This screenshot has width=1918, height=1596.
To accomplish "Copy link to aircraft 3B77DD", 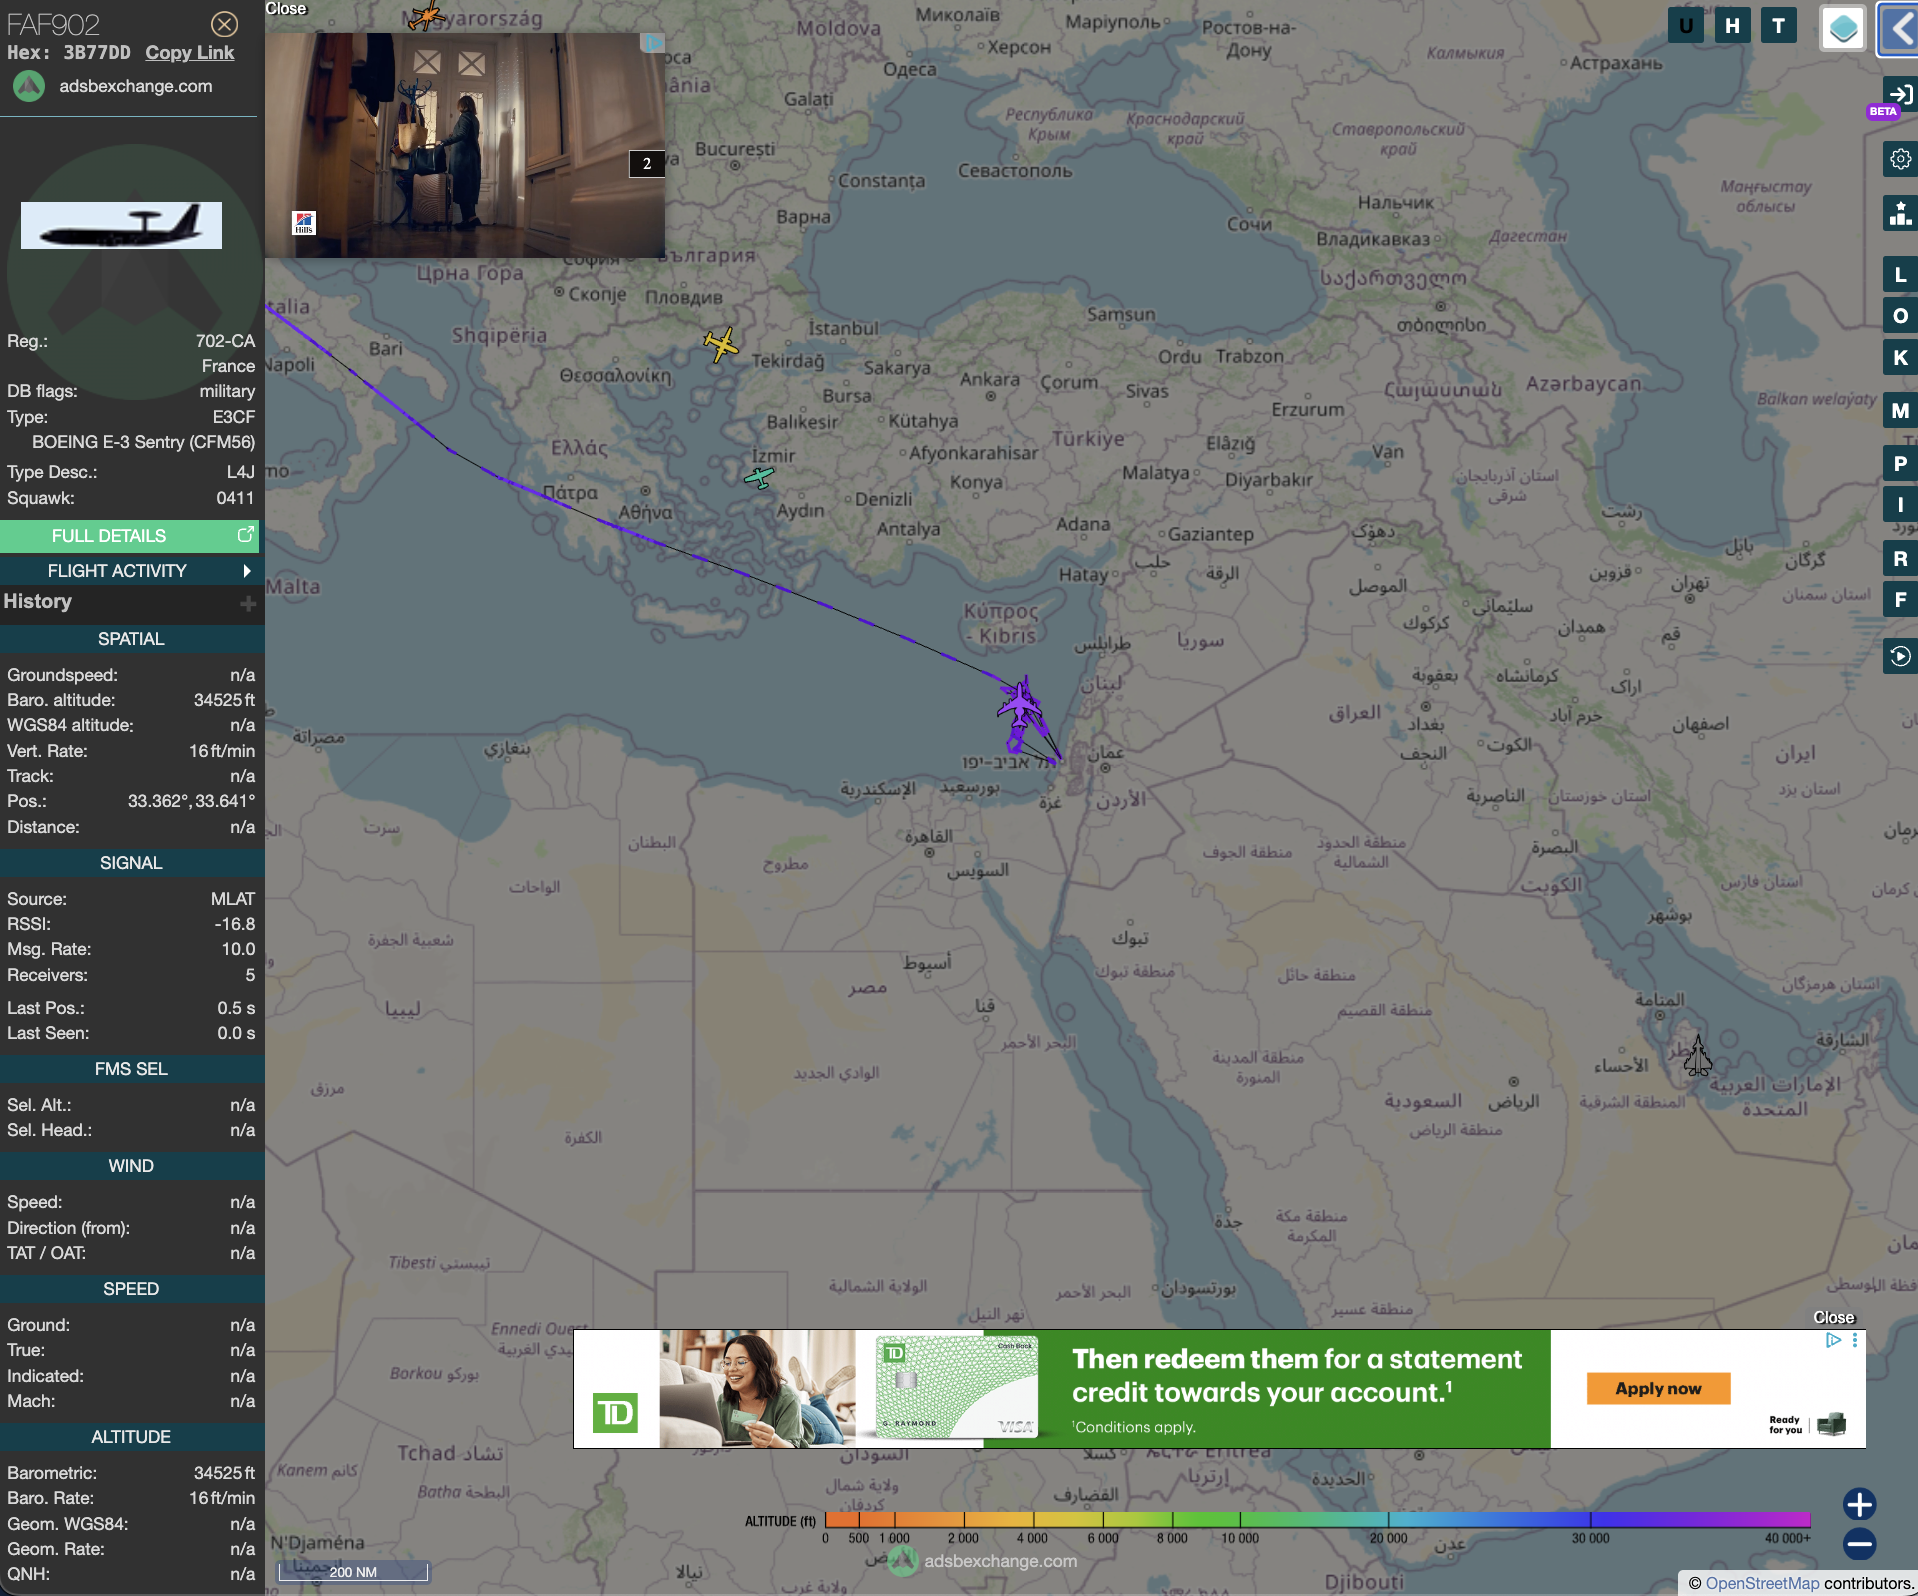I will pyautogui.click(x=189, y=53).
